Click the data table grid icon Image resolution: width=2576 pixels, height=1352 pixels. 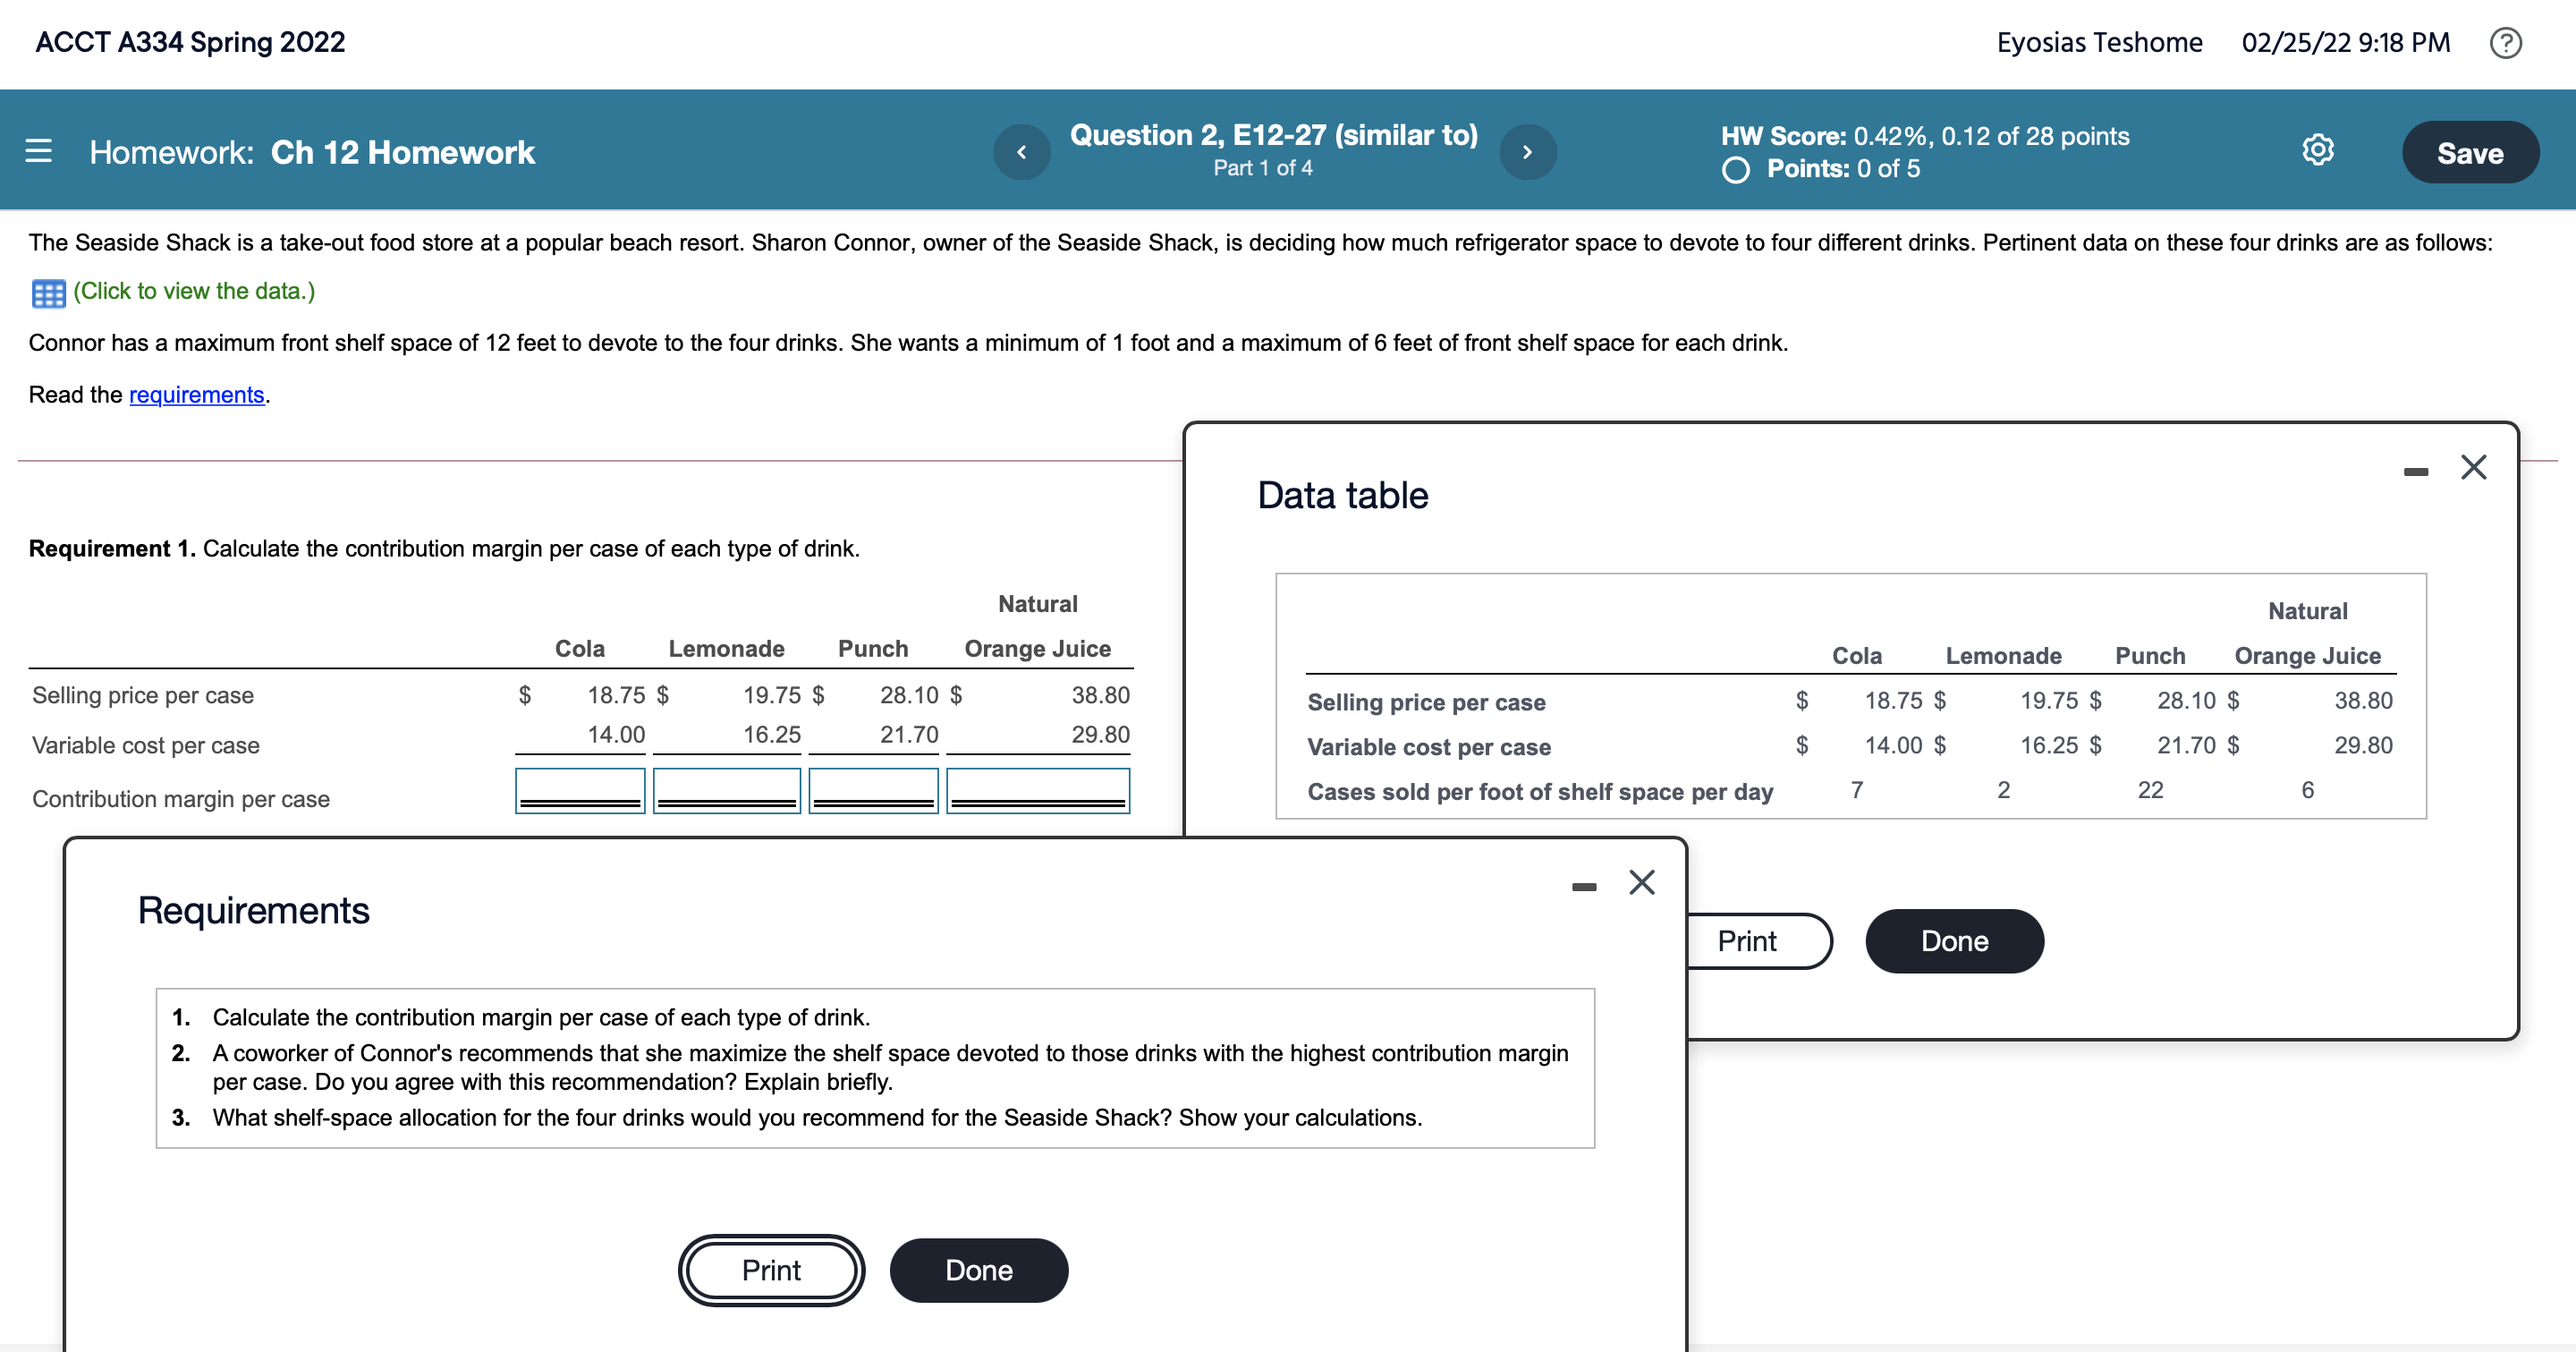[48, 293]
